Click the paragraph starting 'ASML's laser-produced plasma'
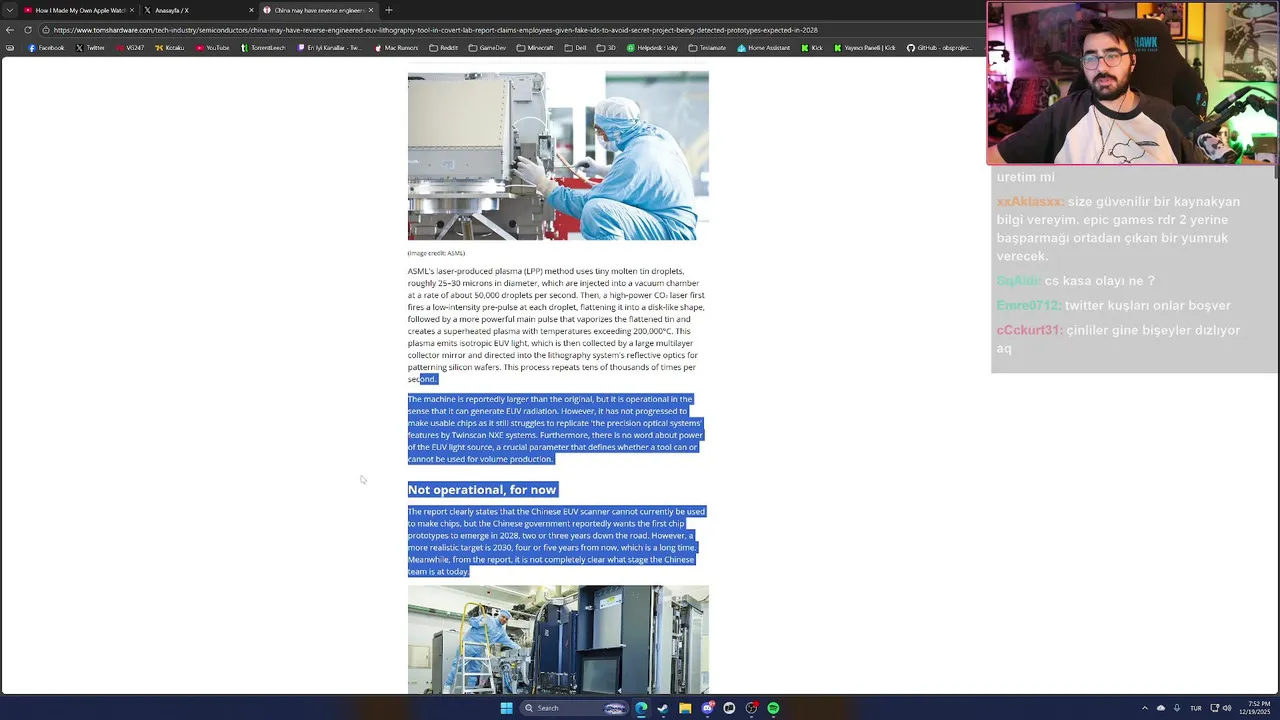Viewport: 1280px width, 720px height. [x=556, y=325]
